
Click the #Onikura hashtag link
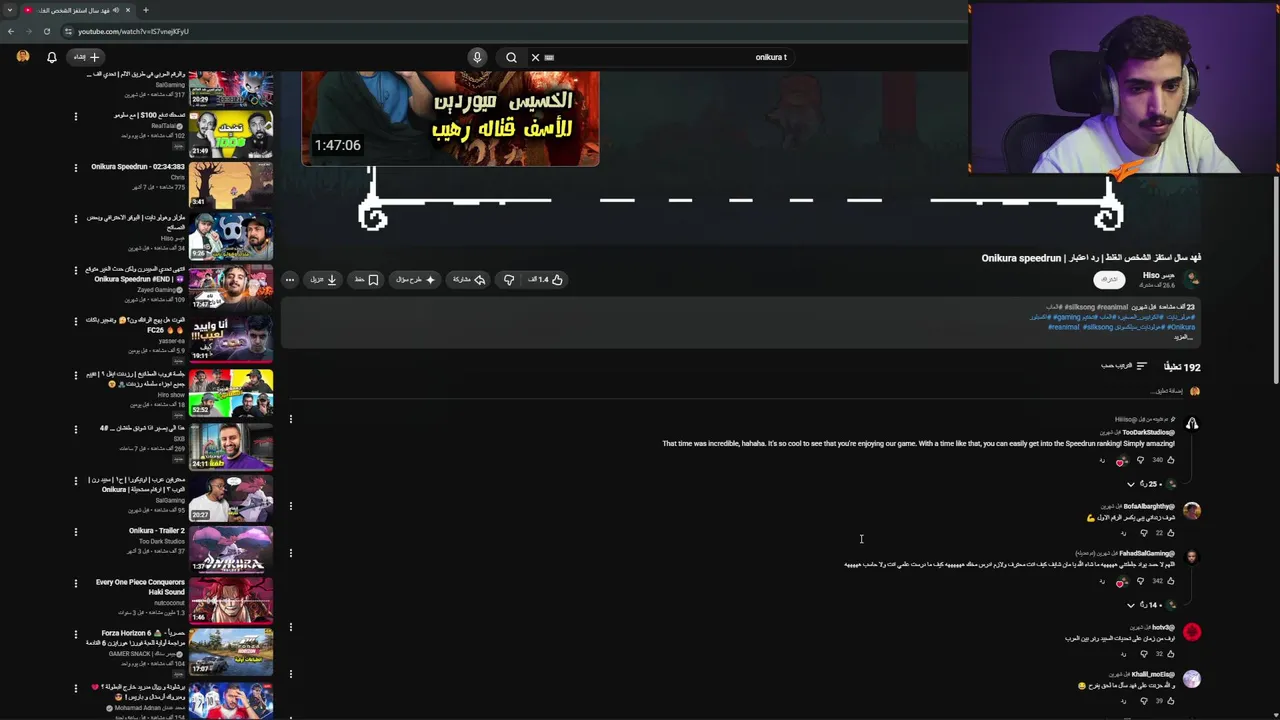pos(1181,327)
